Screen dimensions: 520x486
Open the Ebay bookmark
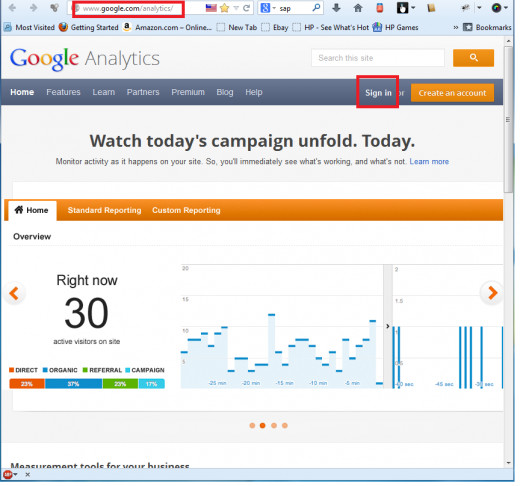point(275,27)
